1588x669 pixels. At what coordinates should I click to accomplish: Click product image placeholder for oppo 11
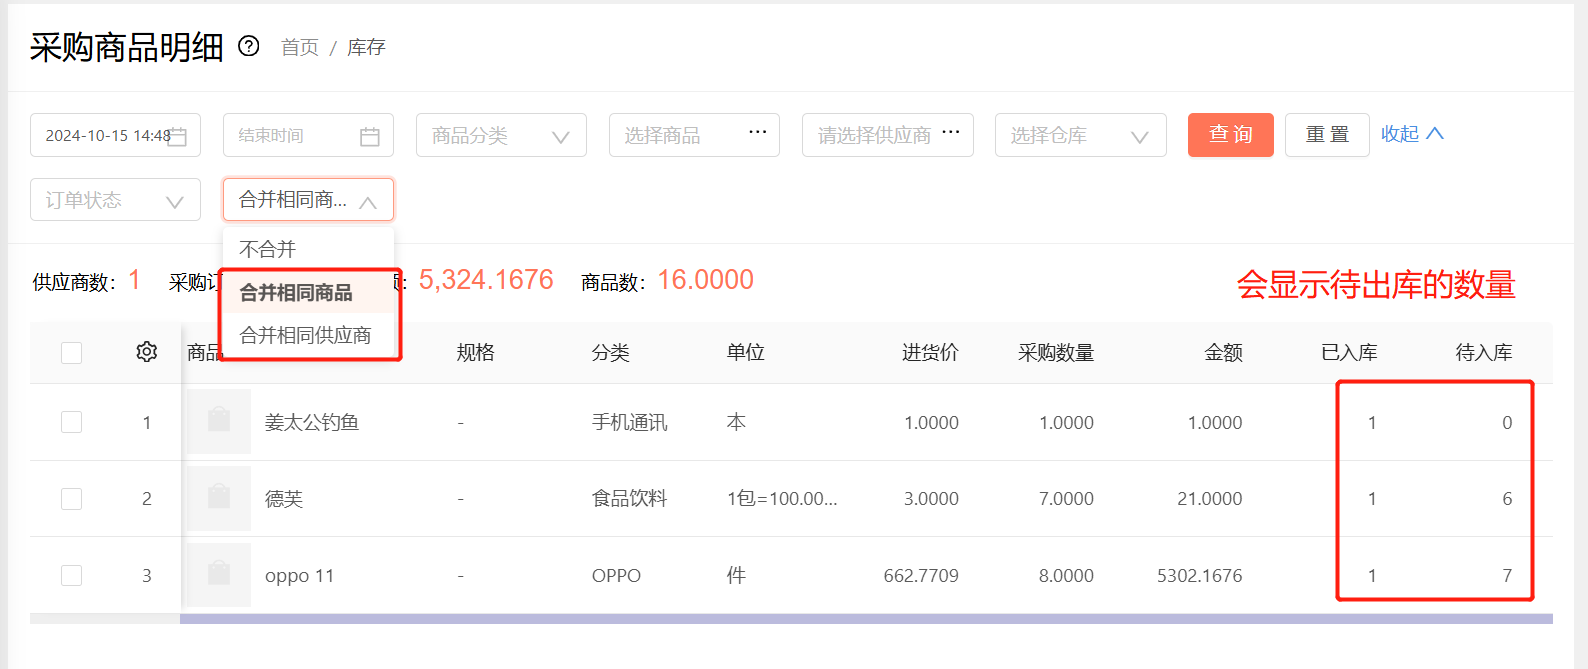tap(219, 575)
